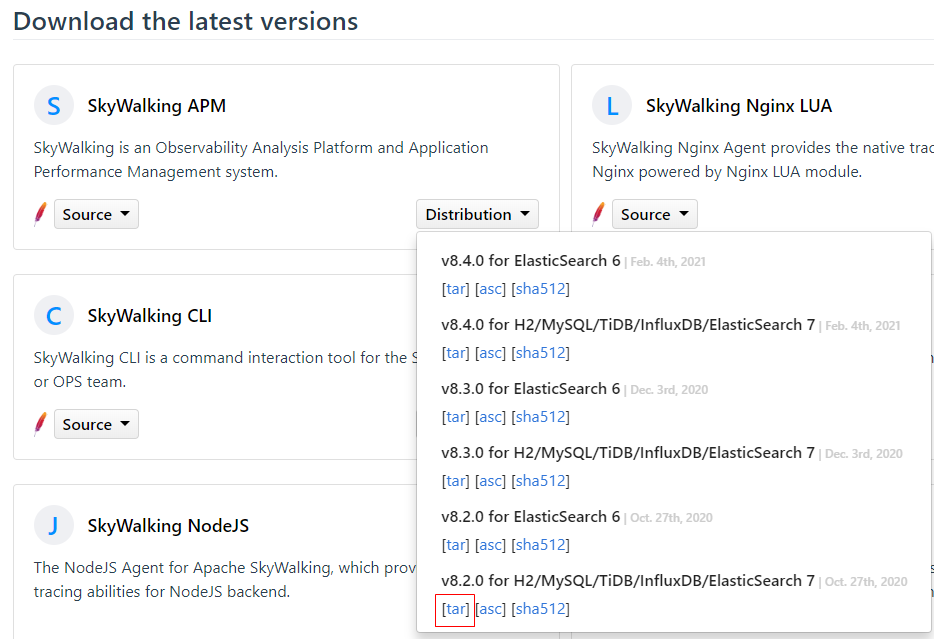This screenshot has width=952, height=643.
Task: Download tar for v8.2.0 H2/MySQL/TiDB/InfluxDB/ElasticSearch 7
Action: [x=456, y=609]
